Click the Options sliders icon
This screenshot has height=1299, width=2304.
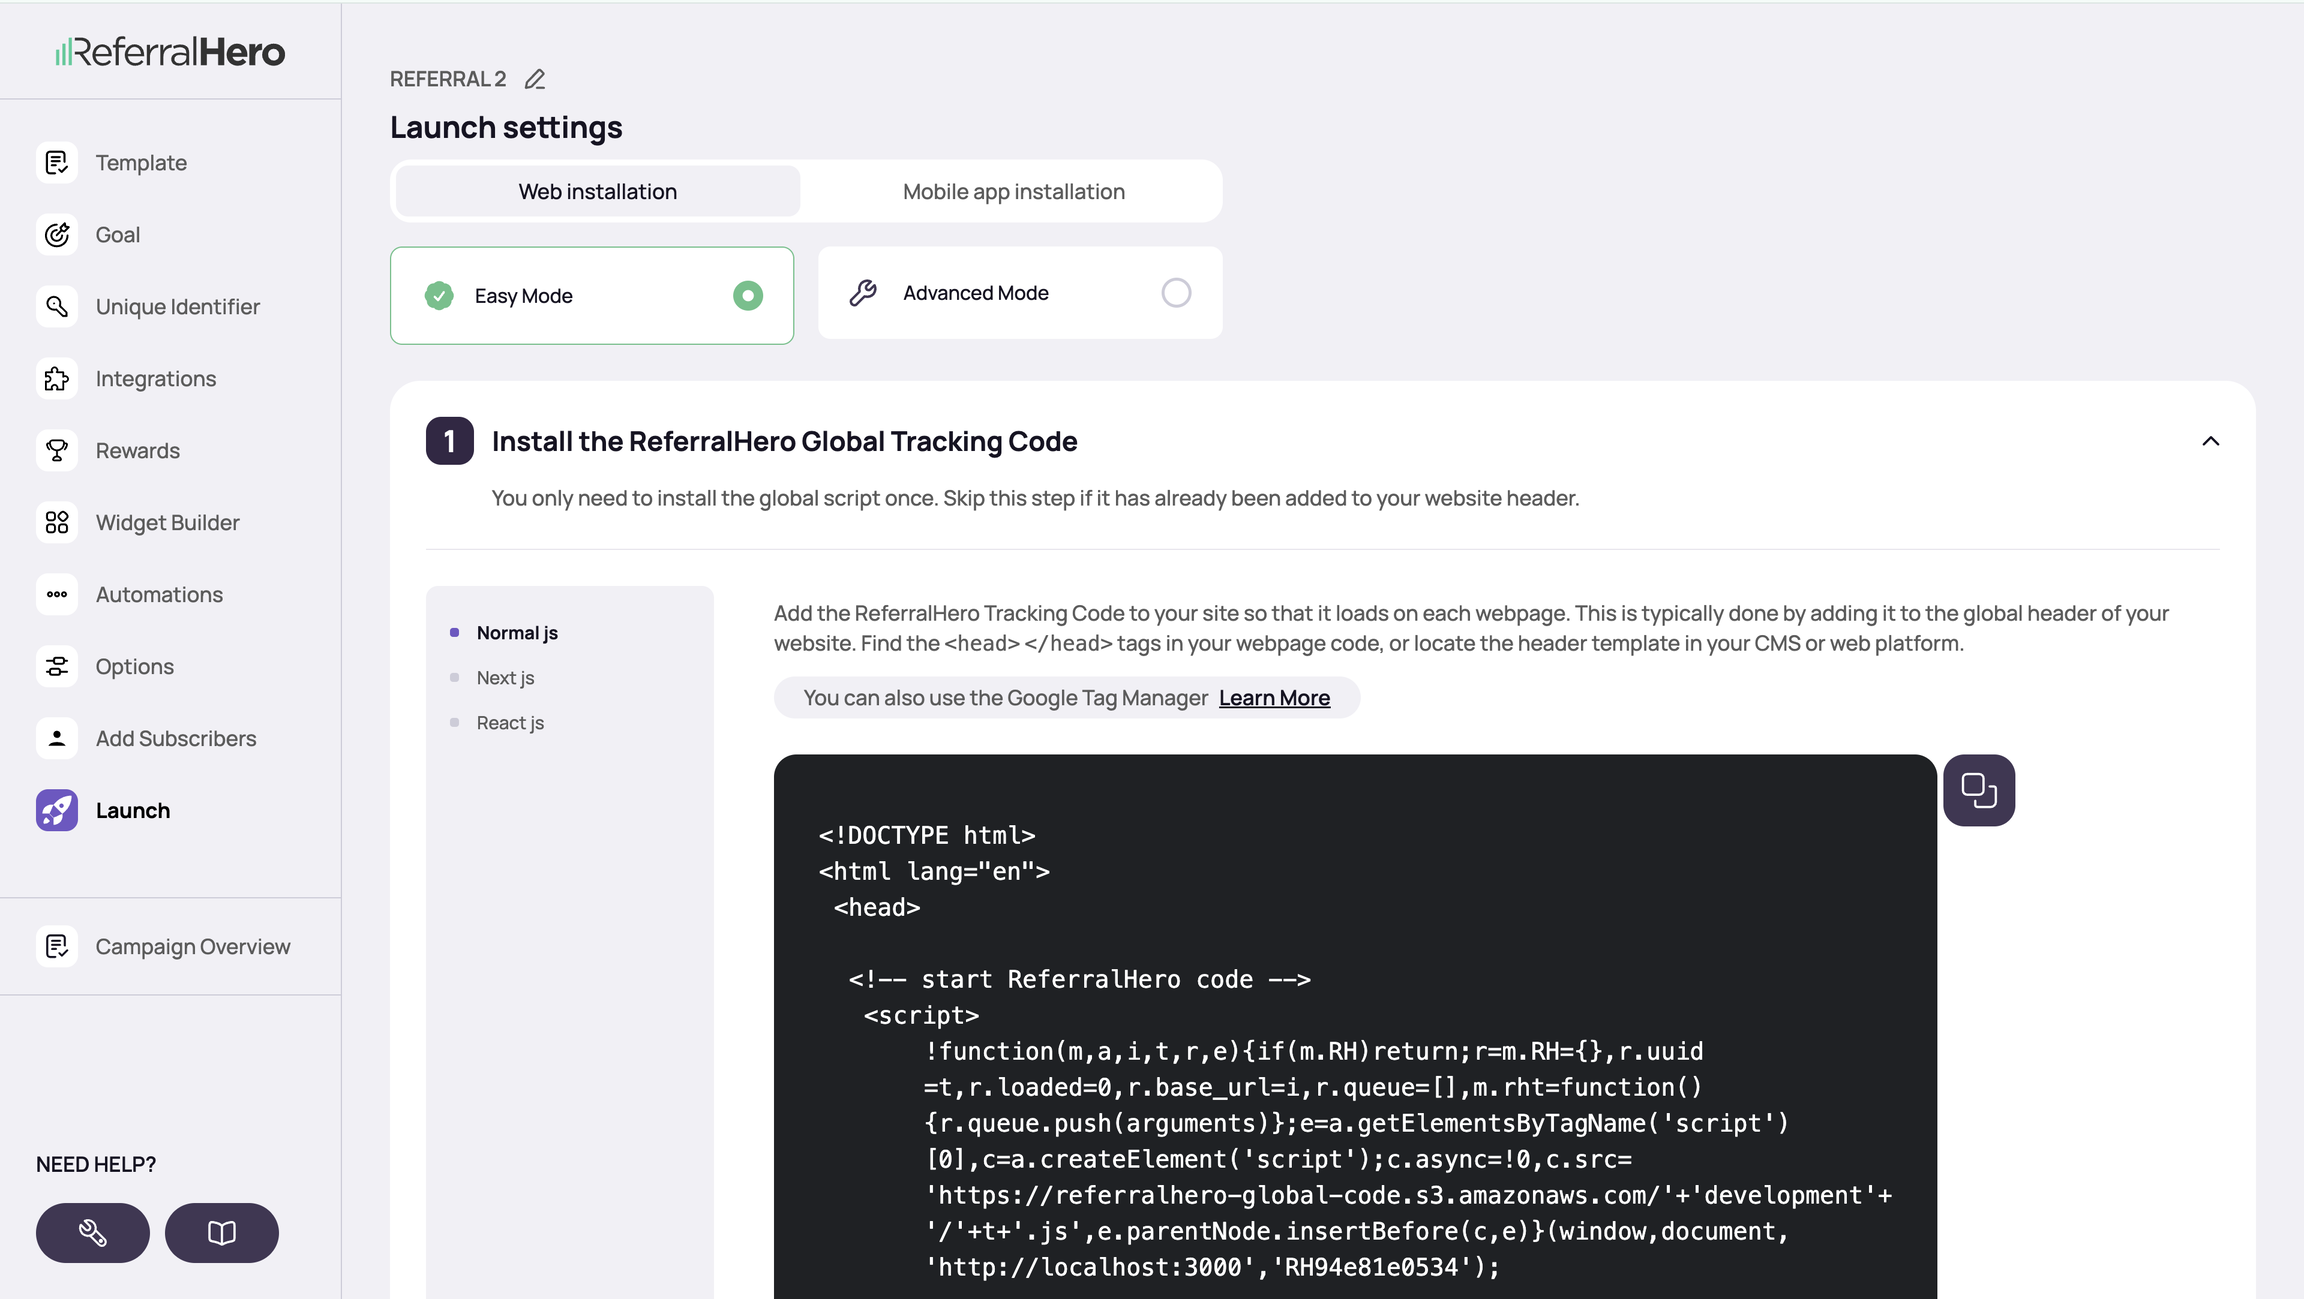tap(57, 666)
